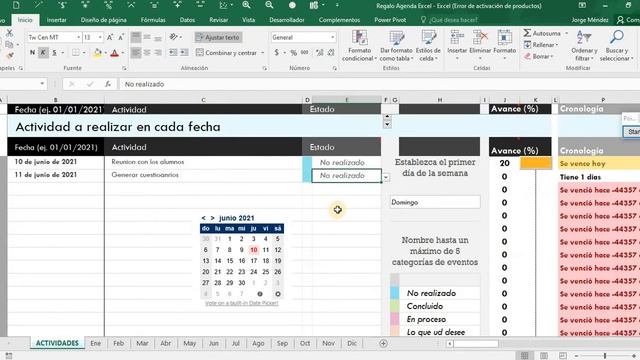Open the Fórmulas tab

pyautogui.click(x=153, y=20)
